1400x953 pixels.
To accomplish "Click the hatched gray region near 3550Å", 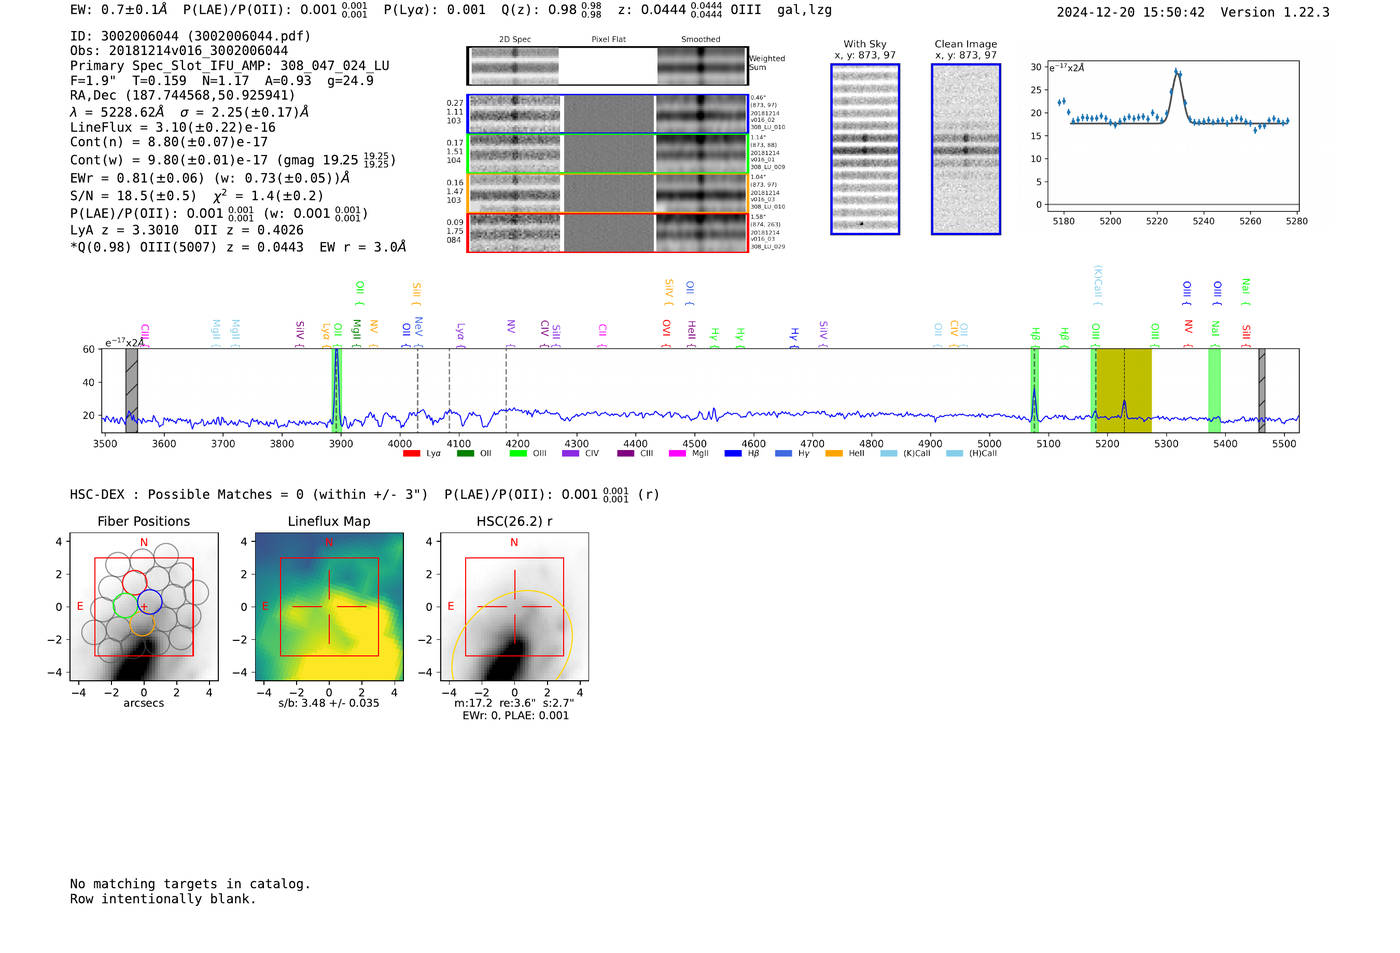I will point(131,390).
